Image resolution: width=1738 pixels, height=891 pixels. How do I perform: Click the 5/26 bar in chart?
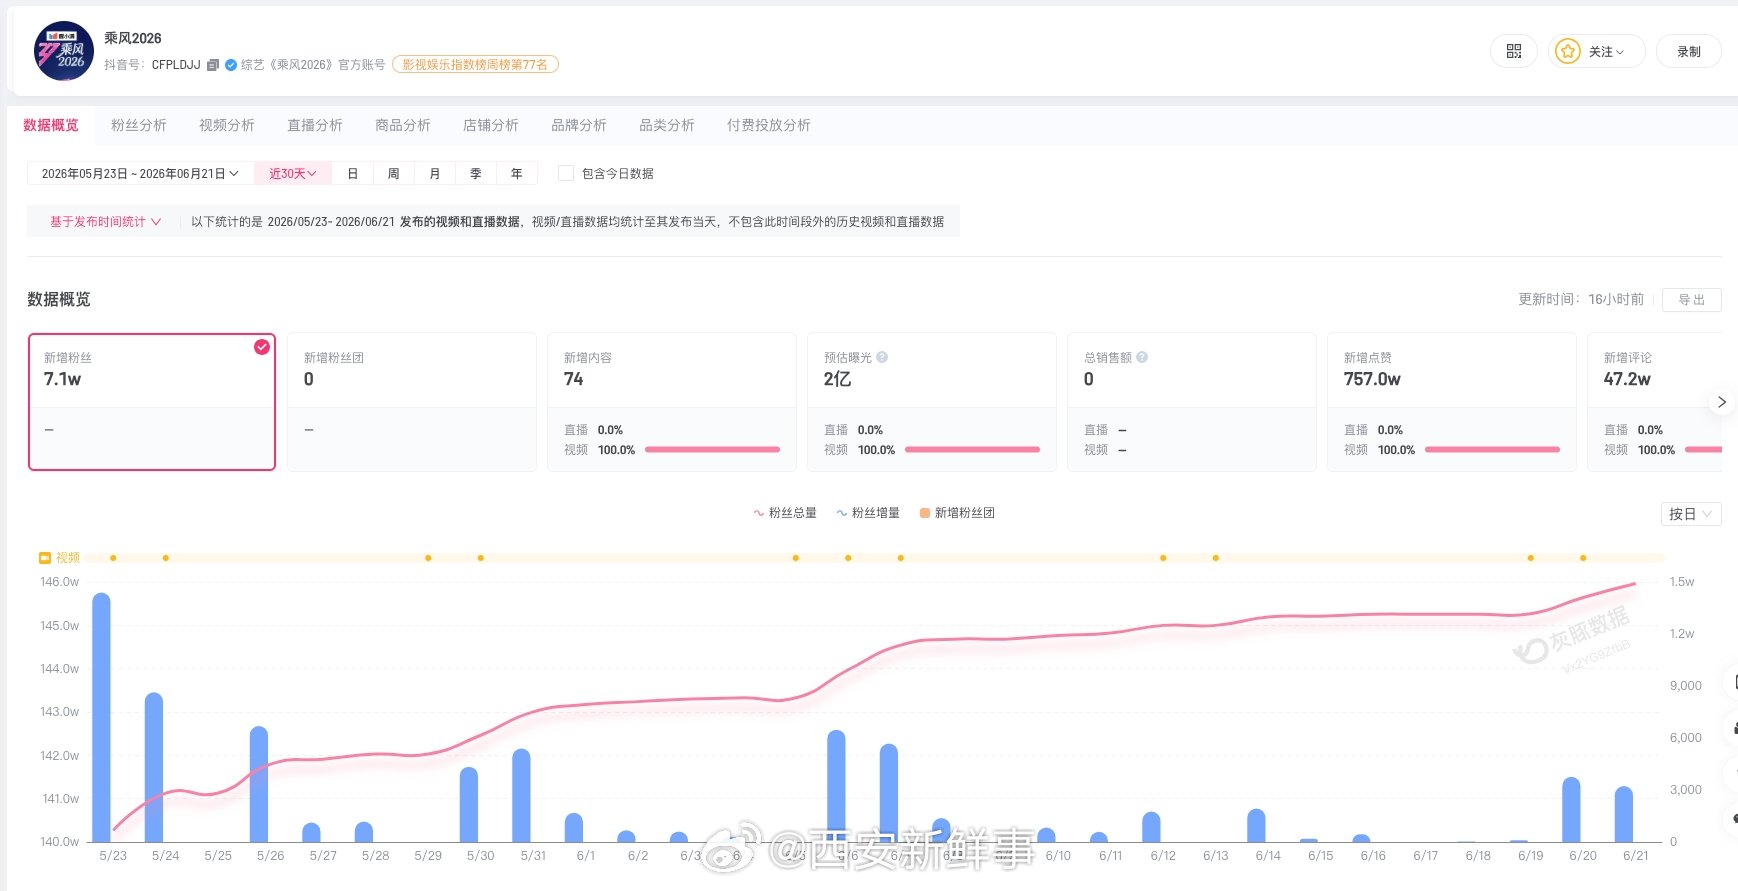(x=259, y=784)
